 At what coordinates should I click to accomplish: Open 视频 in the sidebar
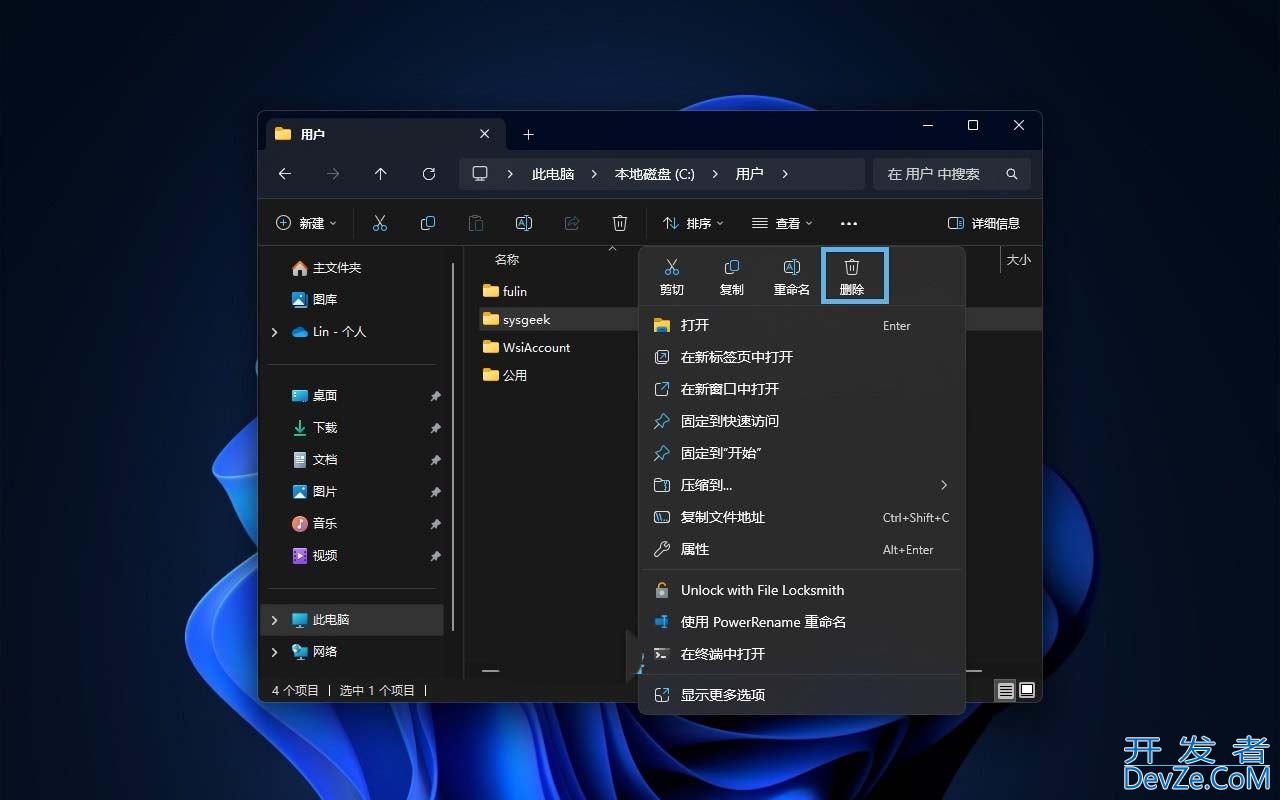[x=314, y=556]
